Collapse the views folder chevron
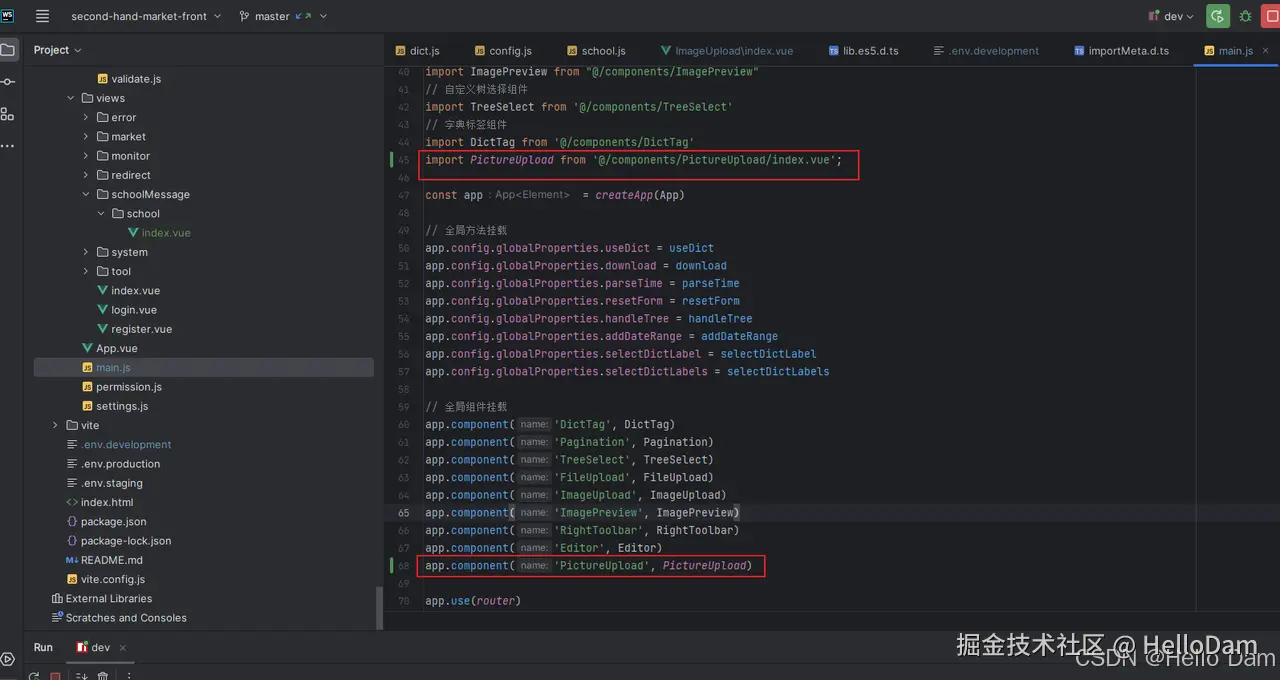The height and width of the screenshot is (680, 1280). coord(71,98)
